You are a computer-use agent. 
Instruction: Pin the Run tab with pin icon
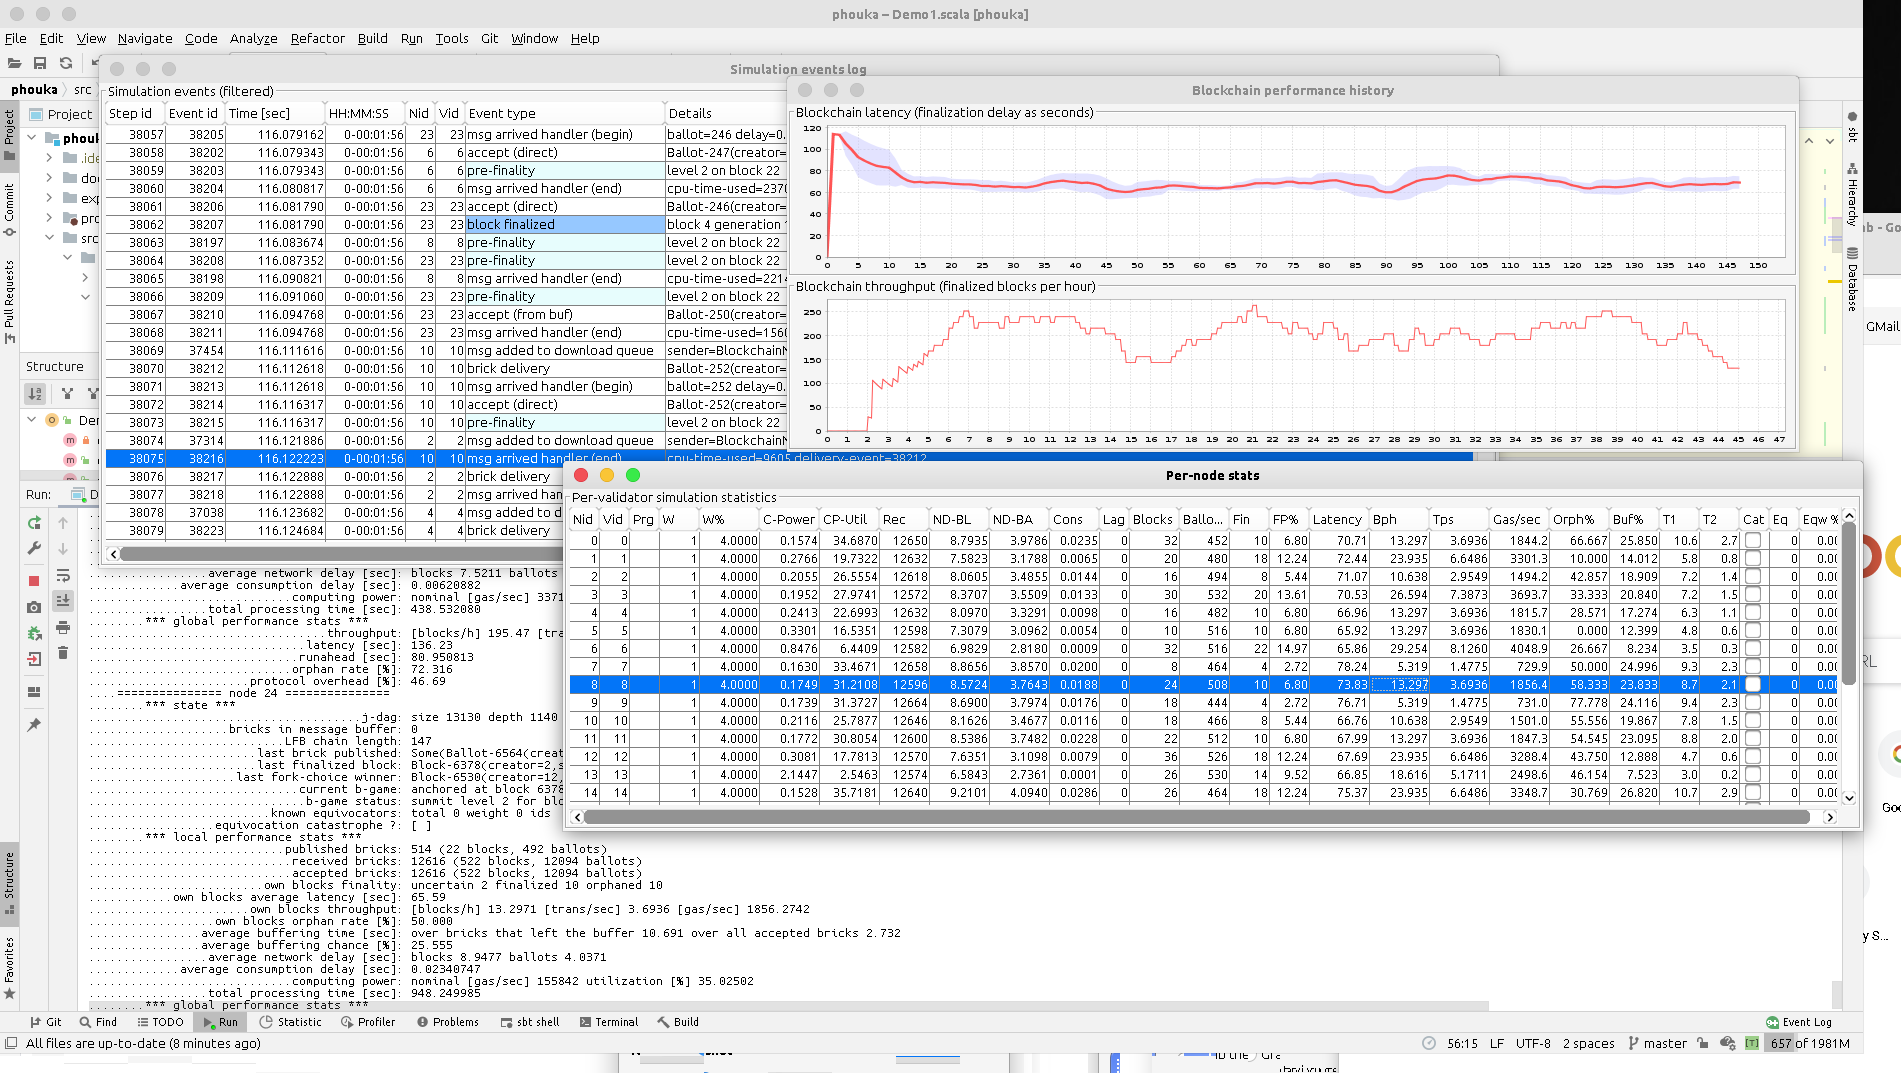[34, 724]
